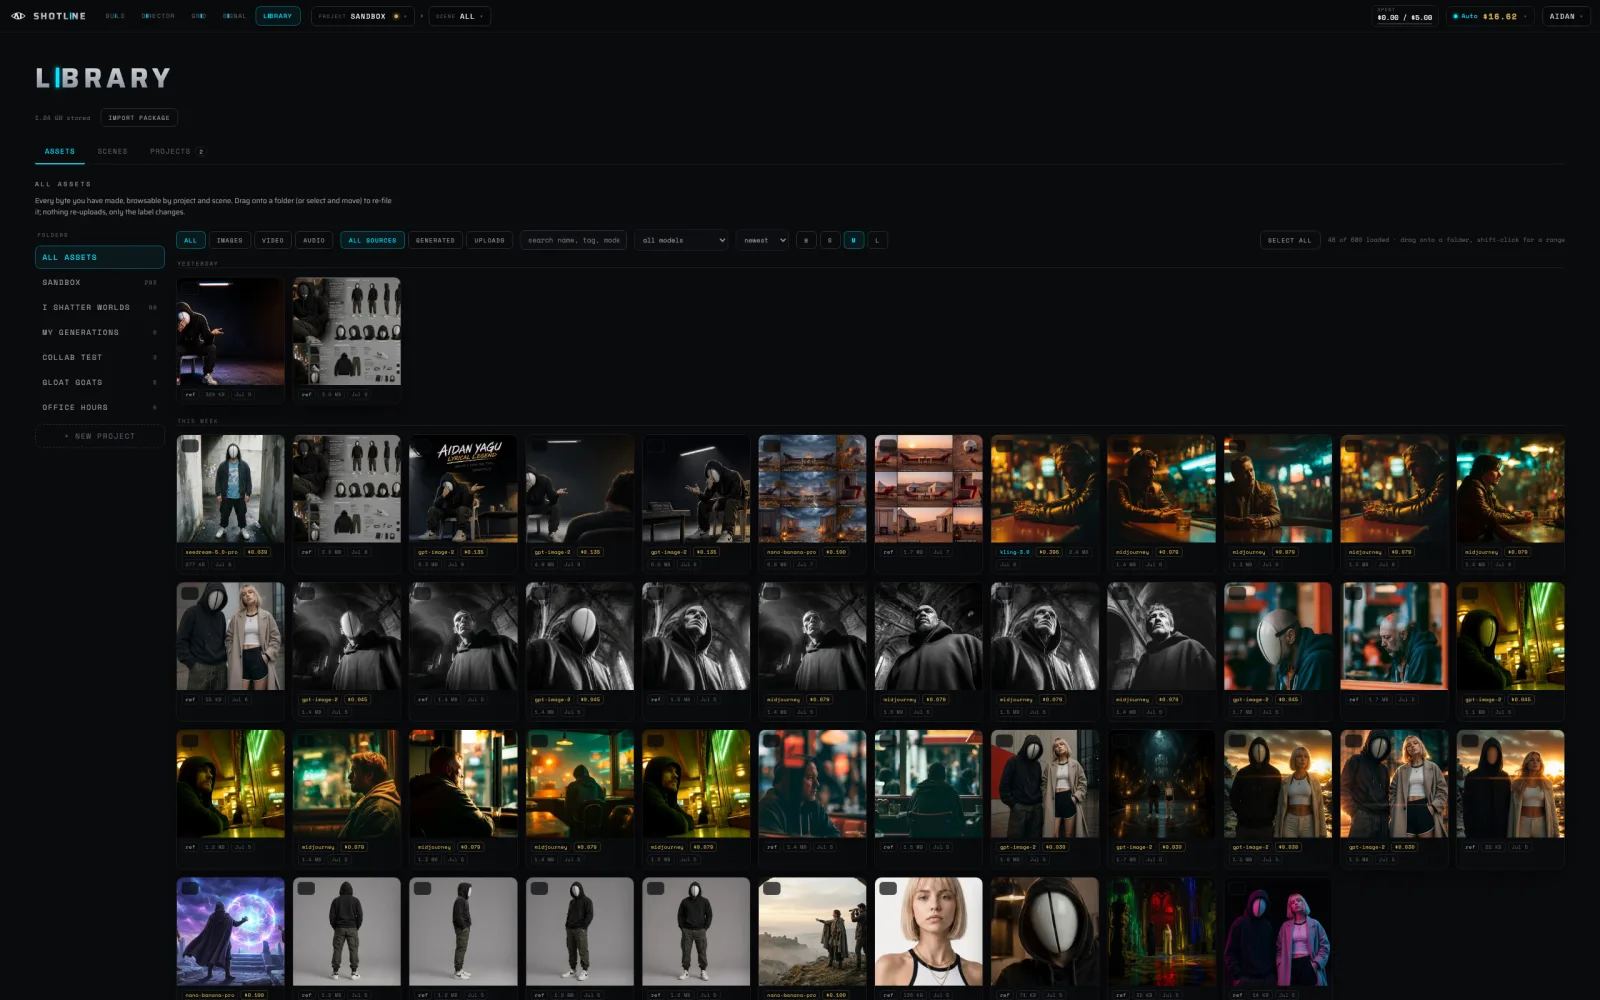
Task: Switch to the SCENES sub-tab
Action: click(112, 152)
